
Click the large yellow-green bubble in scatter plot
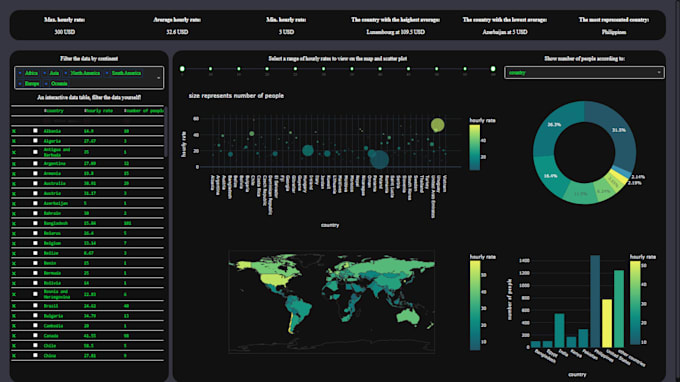click(438, 125)
